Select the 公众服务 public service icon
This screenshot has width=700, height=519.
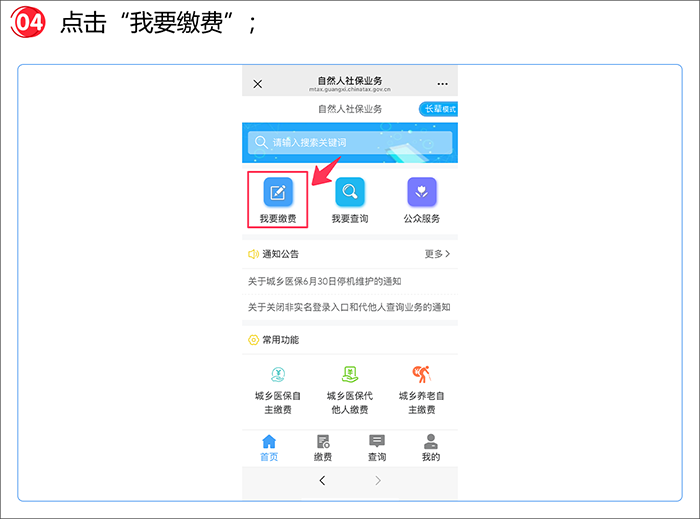point(422,193)
